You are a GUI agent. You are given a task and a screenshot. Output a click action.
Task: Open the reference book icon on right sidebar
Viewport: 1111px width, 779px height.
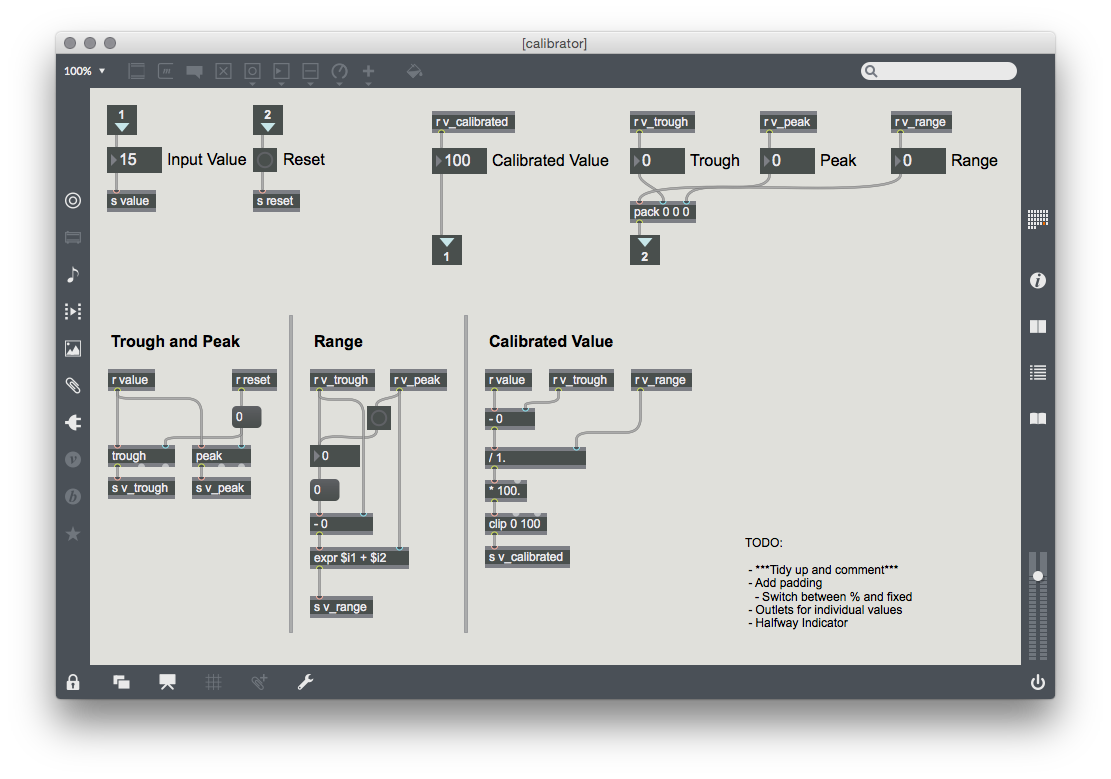(1038, 327)
